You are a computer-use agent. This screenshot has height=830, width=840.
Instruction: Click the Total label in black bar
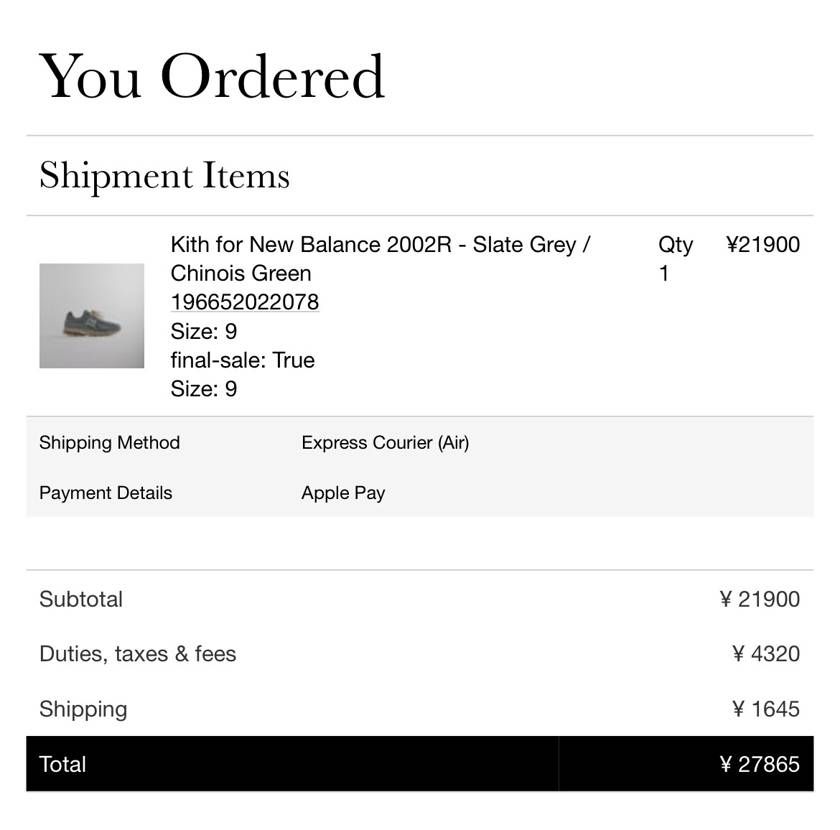coord(63,764)
